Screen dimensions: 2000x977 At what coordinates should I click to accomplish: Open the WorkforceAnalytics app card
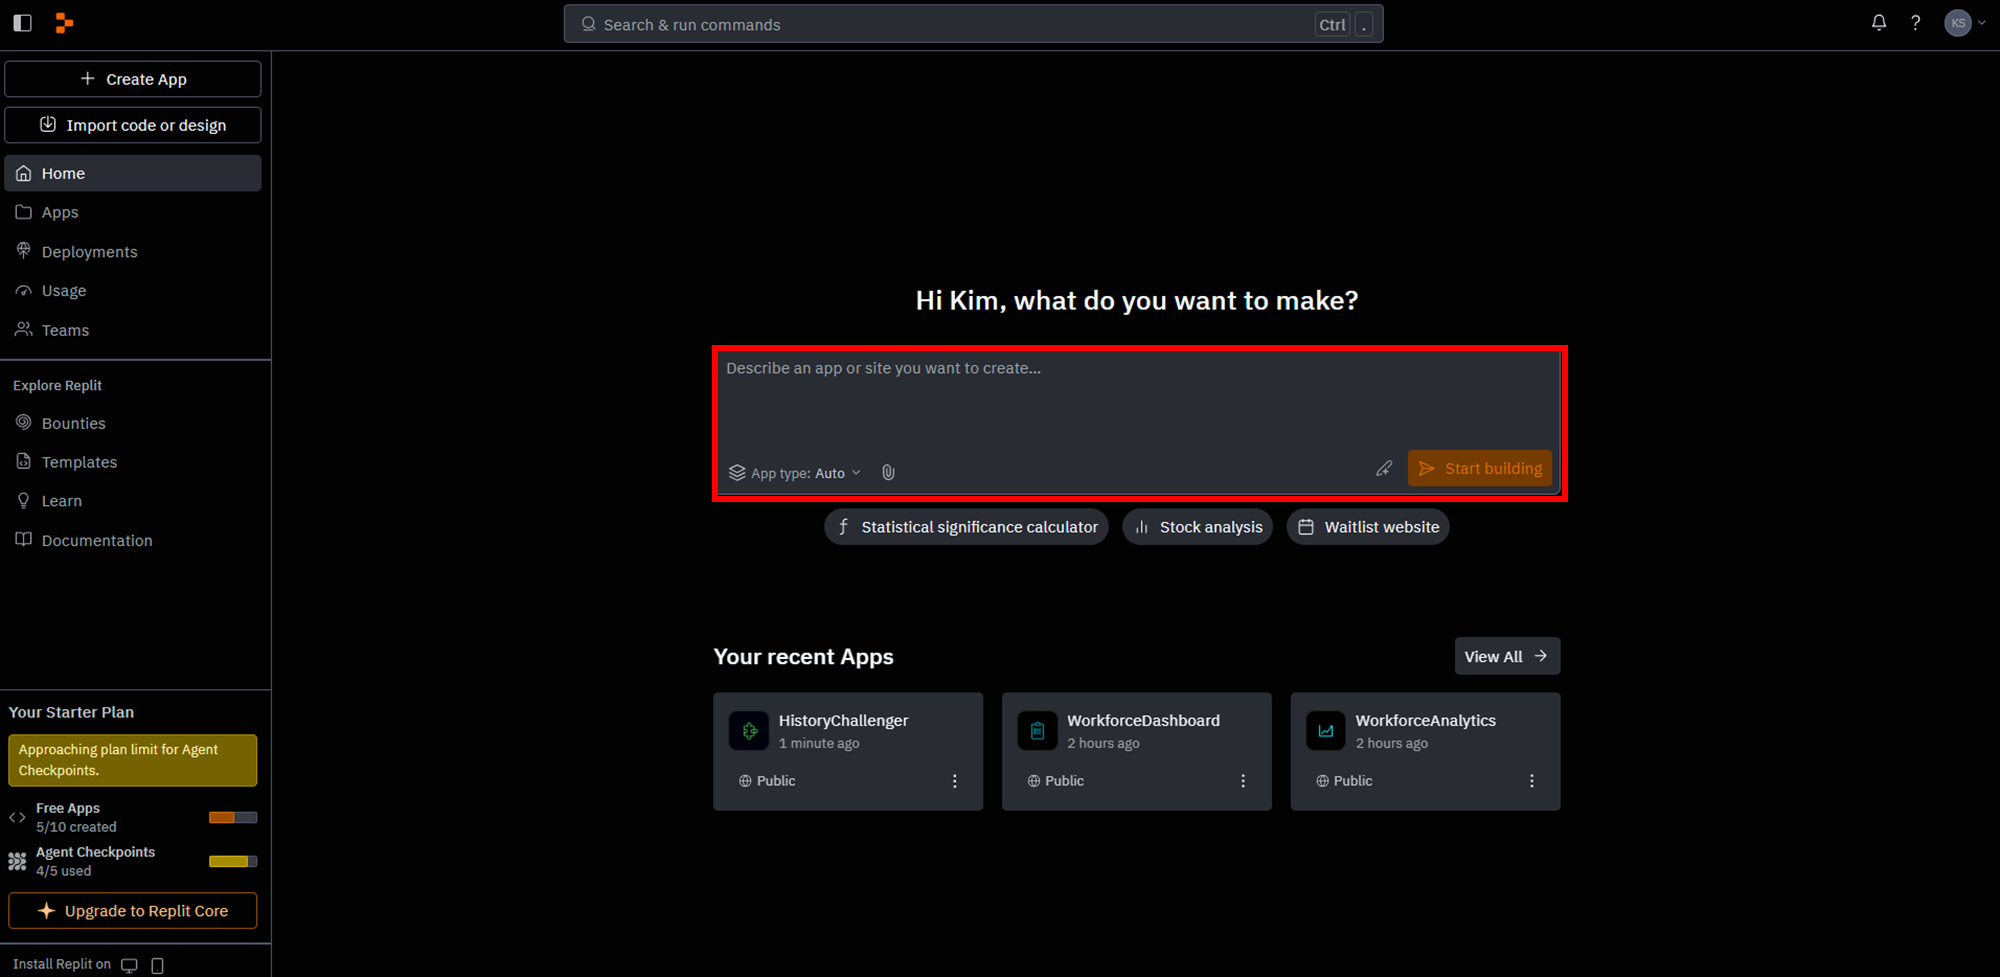click(x=1425, y=751)
